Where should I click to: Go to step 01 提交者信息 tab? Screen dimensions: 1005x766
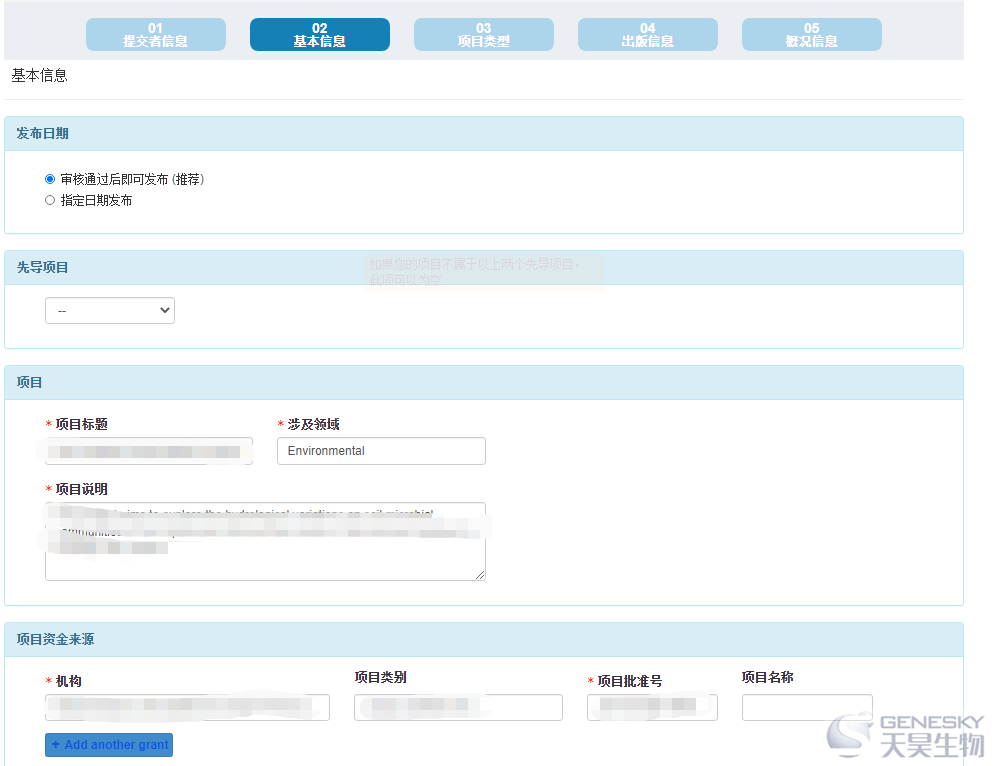(155, 35)
